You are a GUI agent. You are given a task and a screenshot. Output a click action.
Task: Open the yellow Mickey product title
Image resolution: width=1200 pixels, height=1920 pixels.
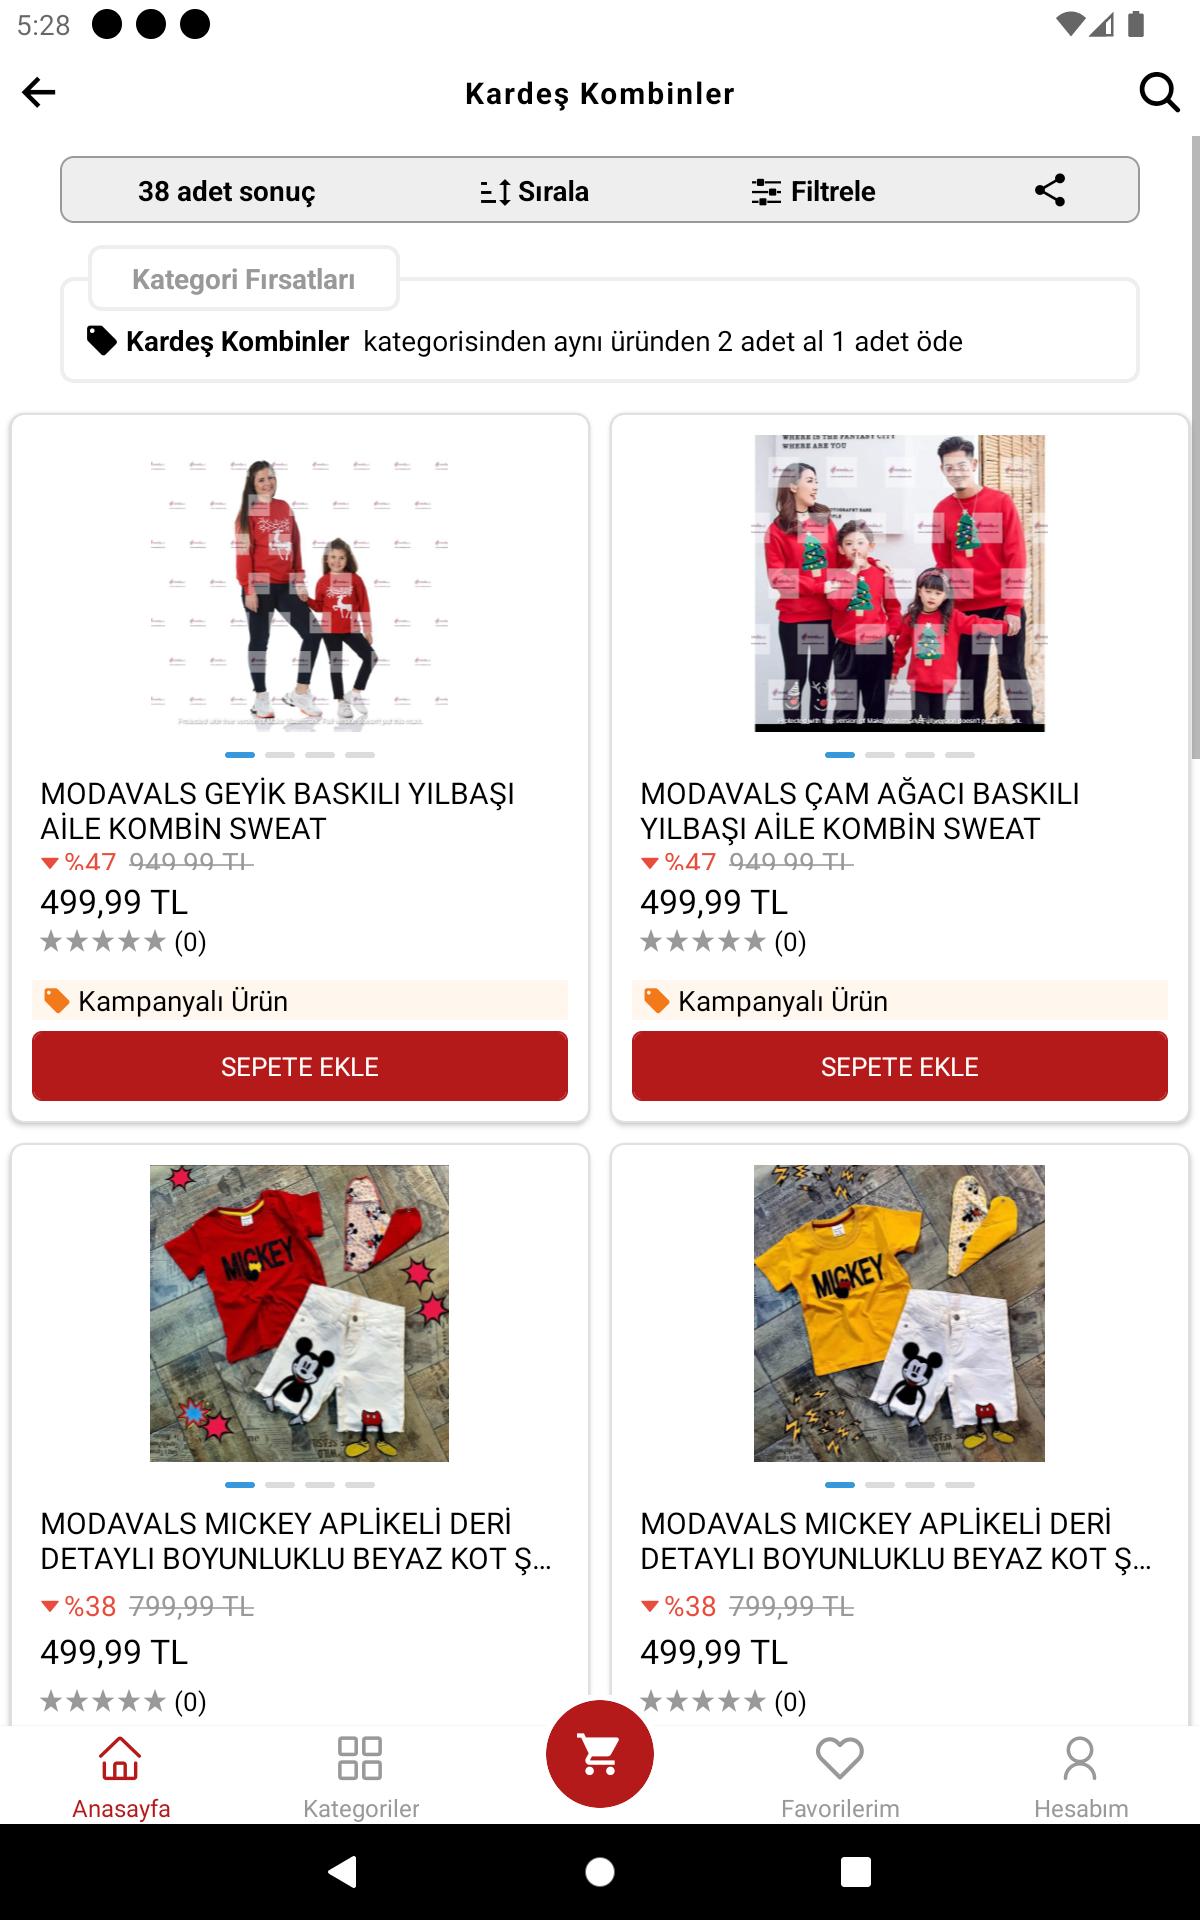point(896,1541)
